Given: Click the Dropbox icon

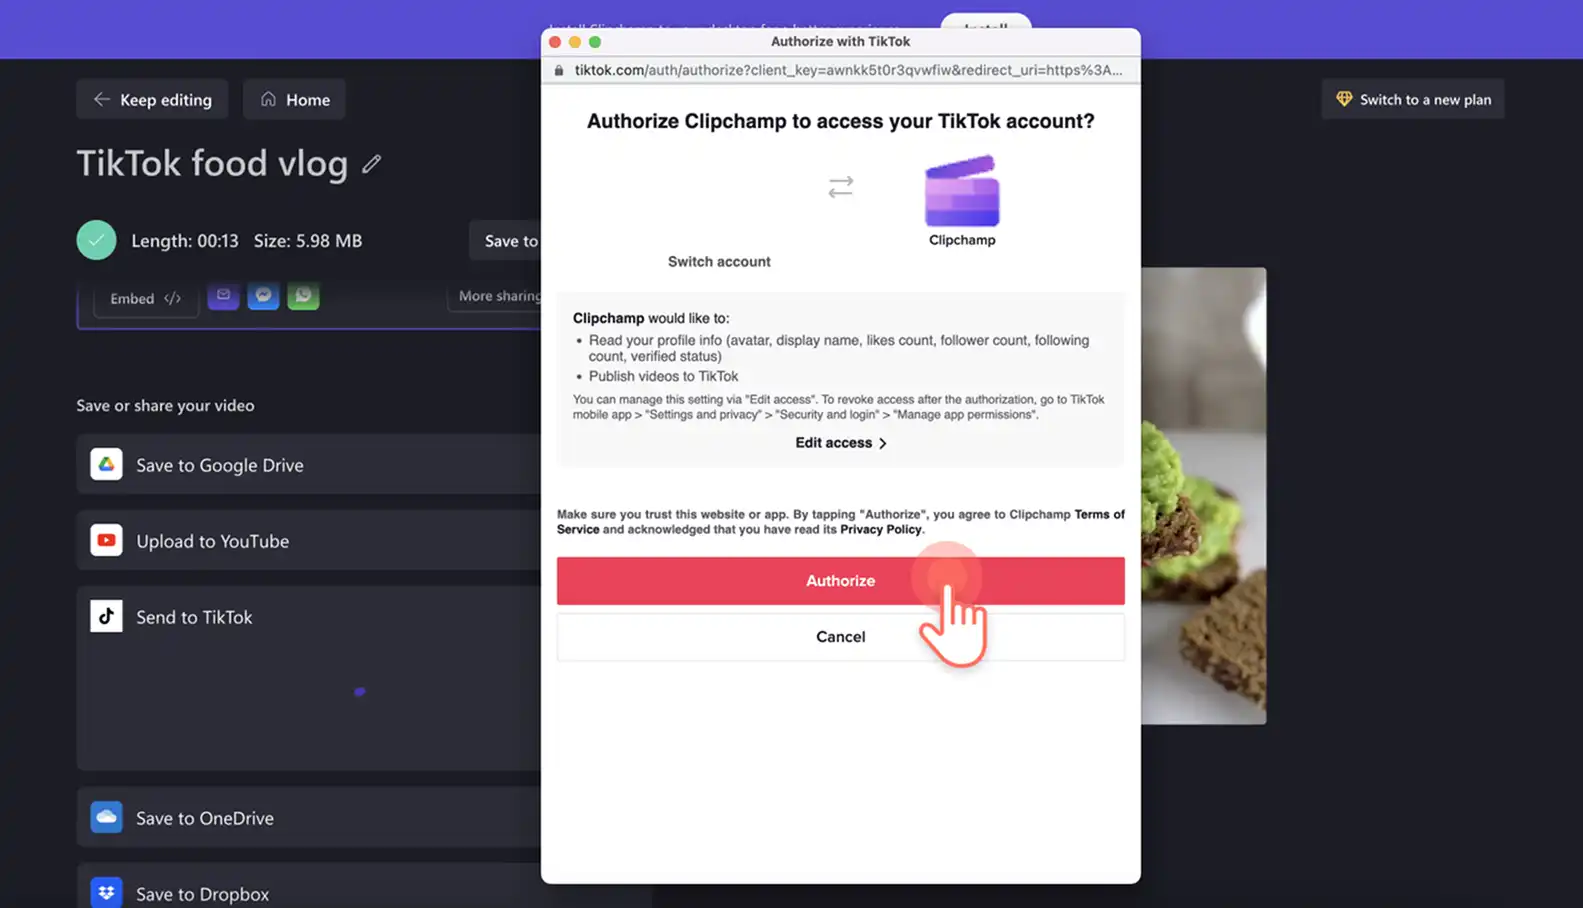Looking at the screenshot, I should (x=106, y=892).
